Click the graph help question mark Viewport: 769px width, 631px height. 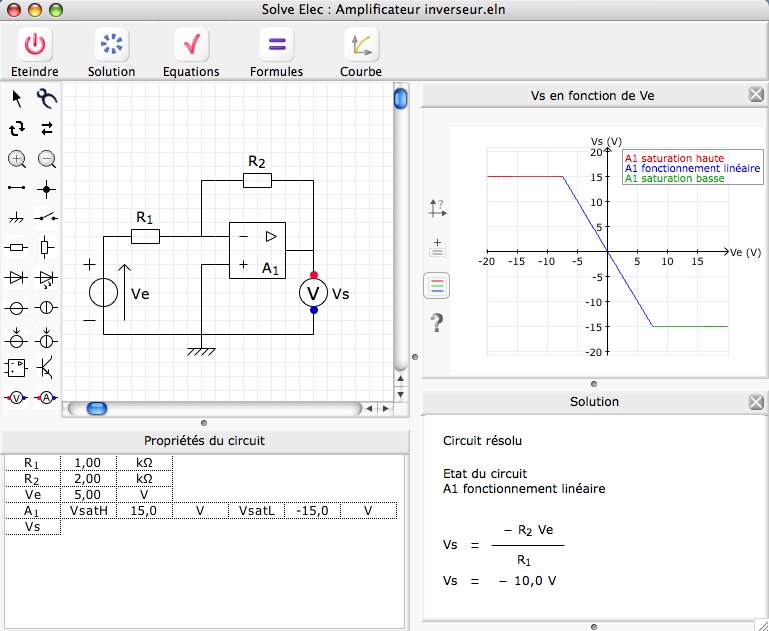point(437,322)
